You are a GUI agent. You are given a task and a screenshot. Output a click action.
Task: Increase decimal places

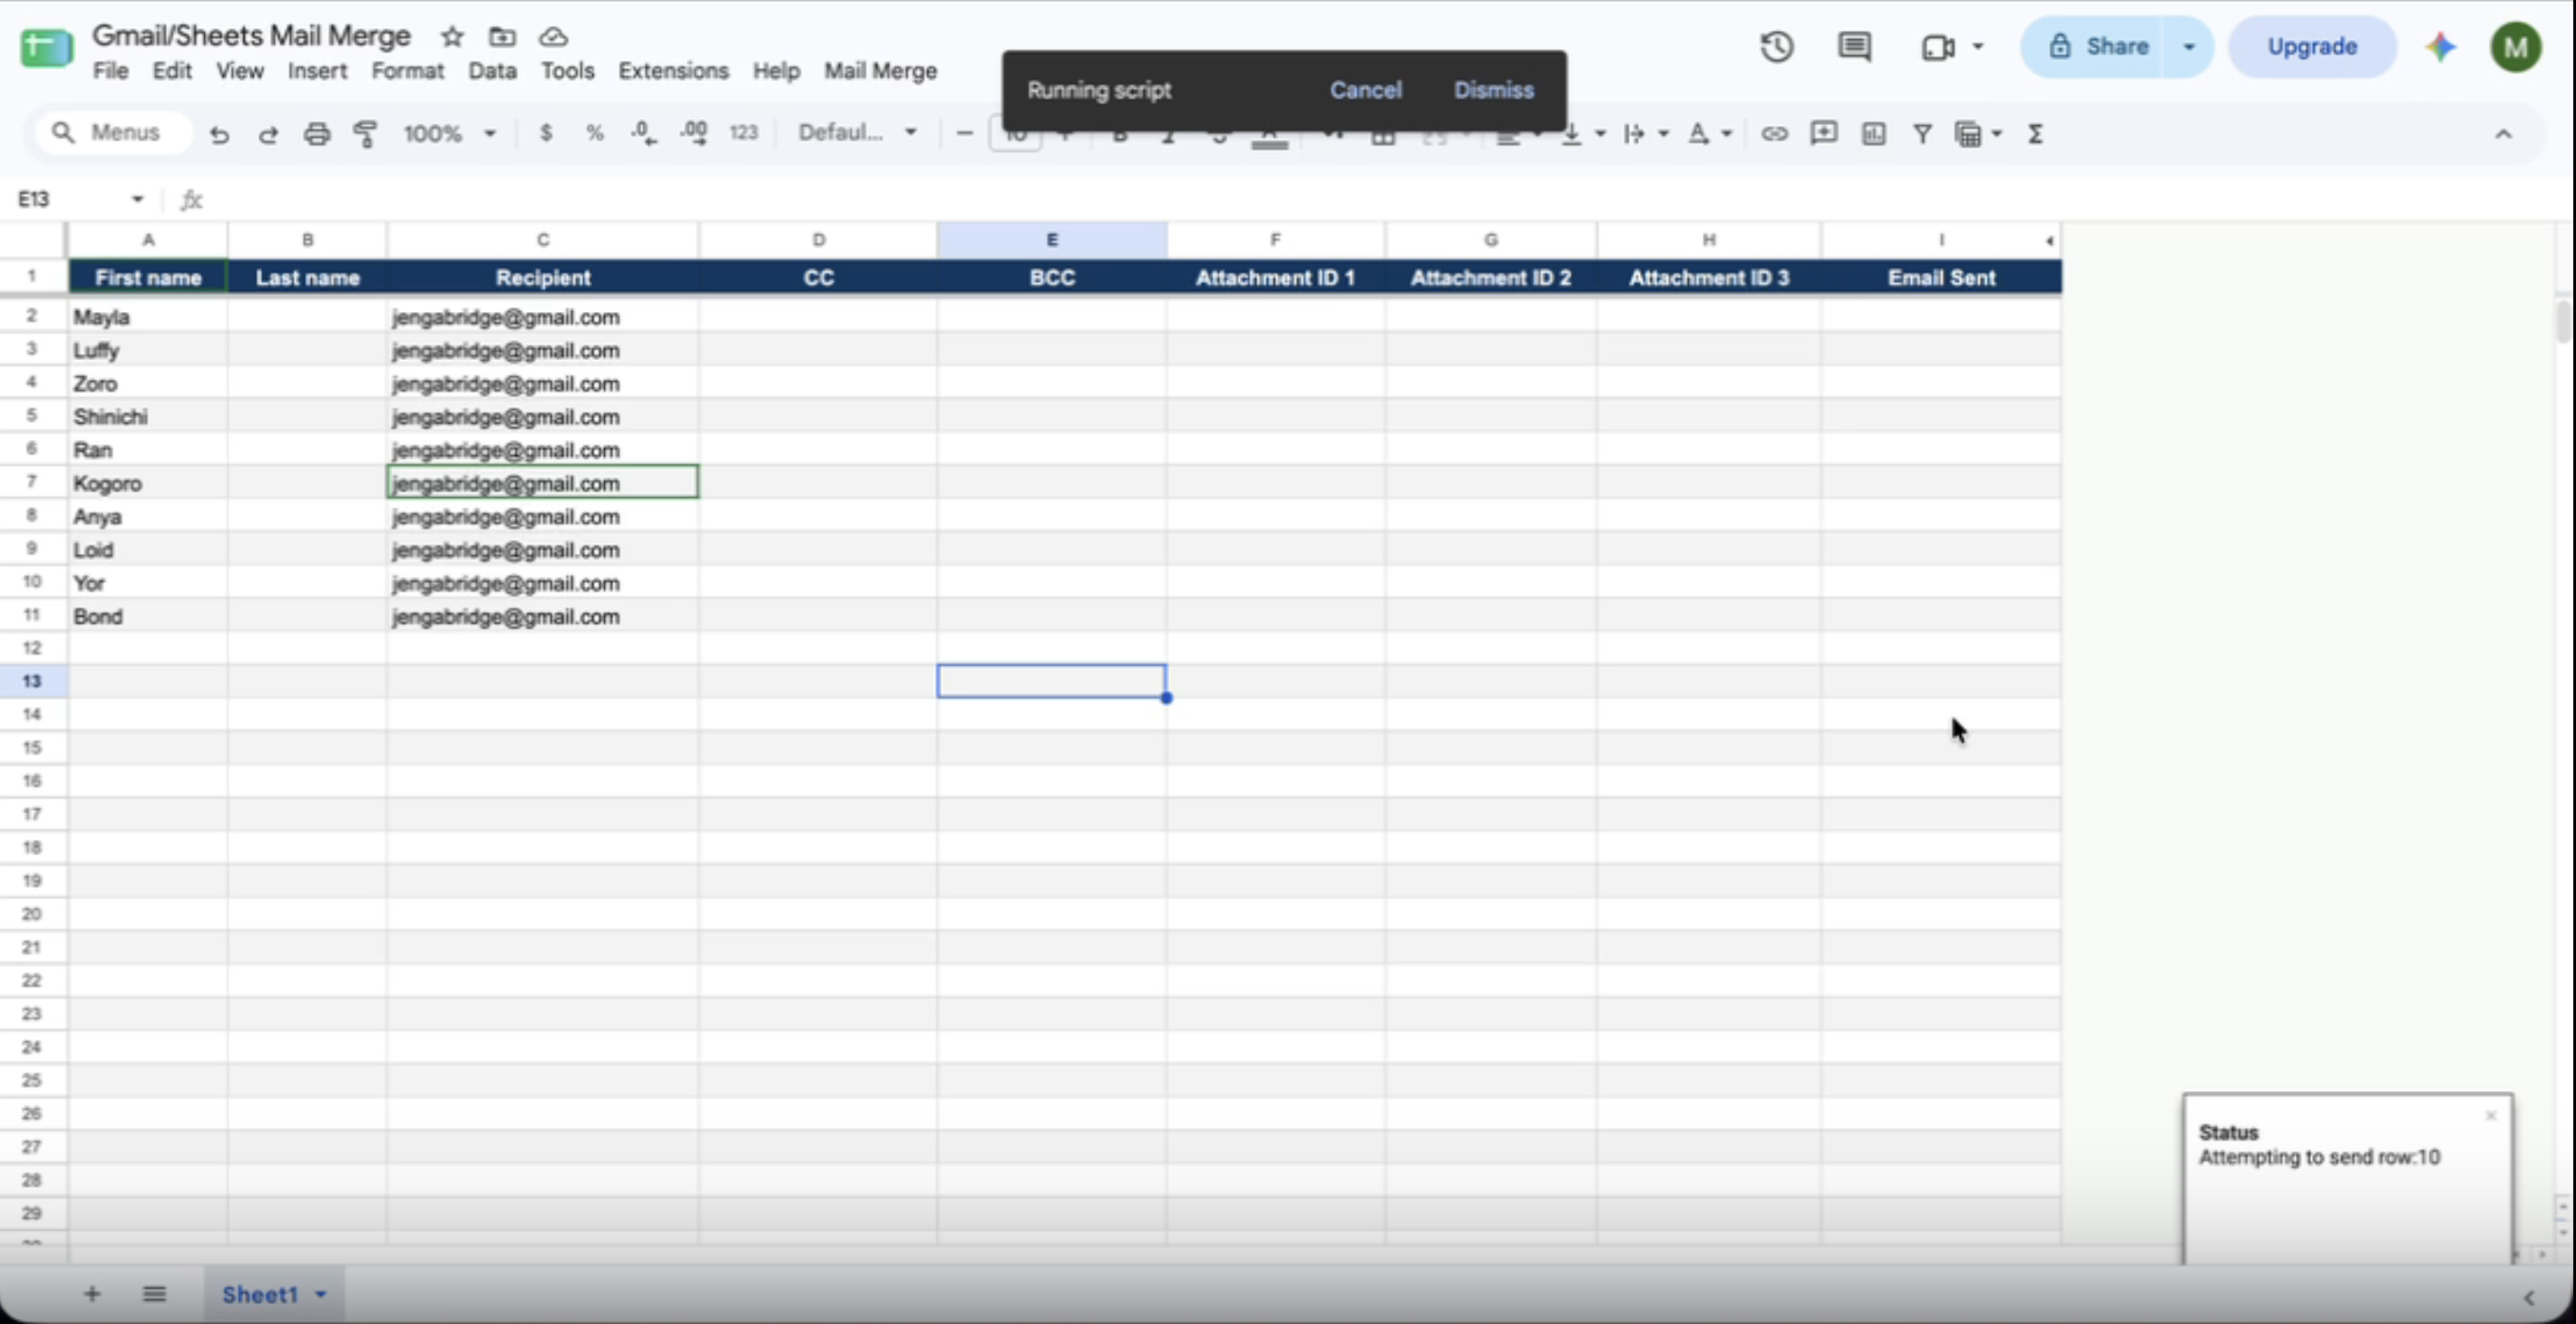click(x=693, y=132)
